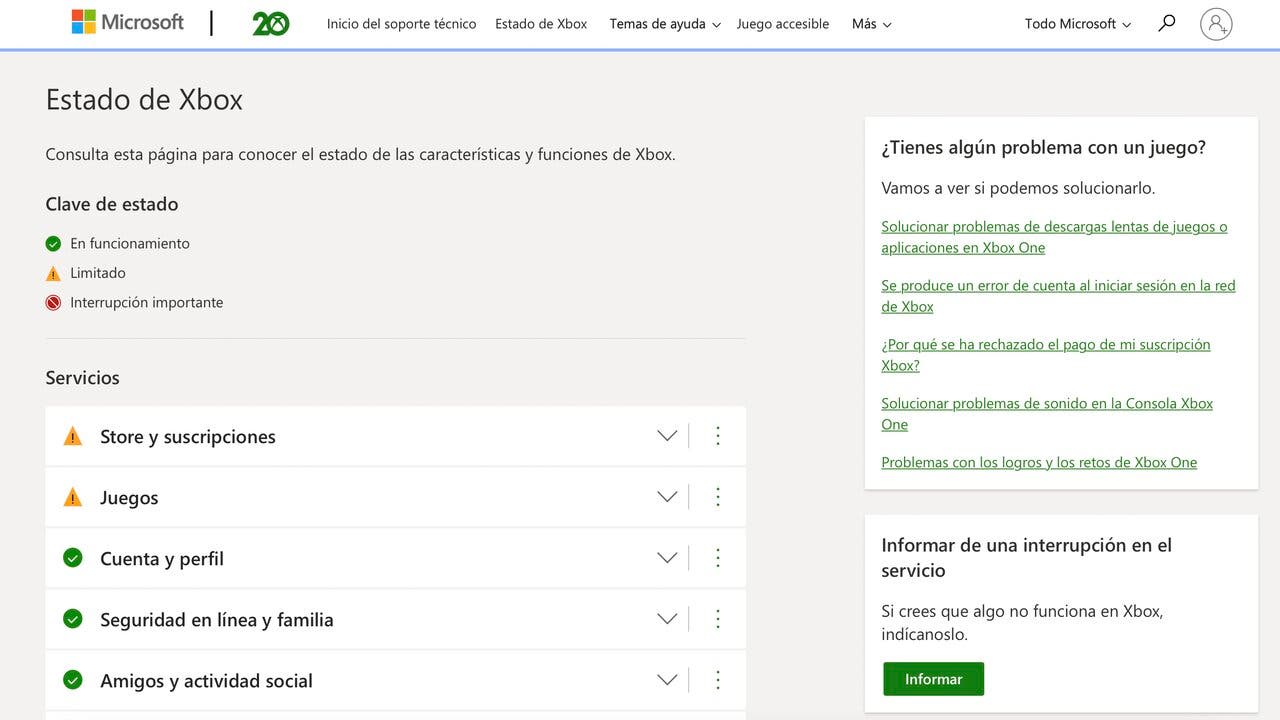Click the Cuenta y perfil row title
1280x720 pixels.
[x=162, y=559]
